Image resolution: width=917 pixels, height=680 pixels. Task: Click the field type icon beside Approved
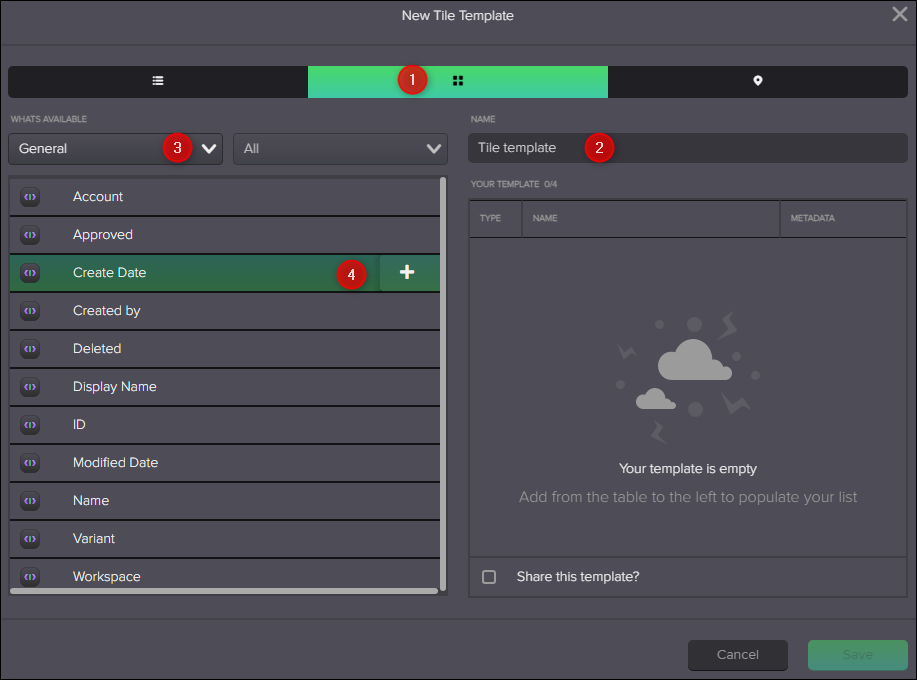click(29, 234)
